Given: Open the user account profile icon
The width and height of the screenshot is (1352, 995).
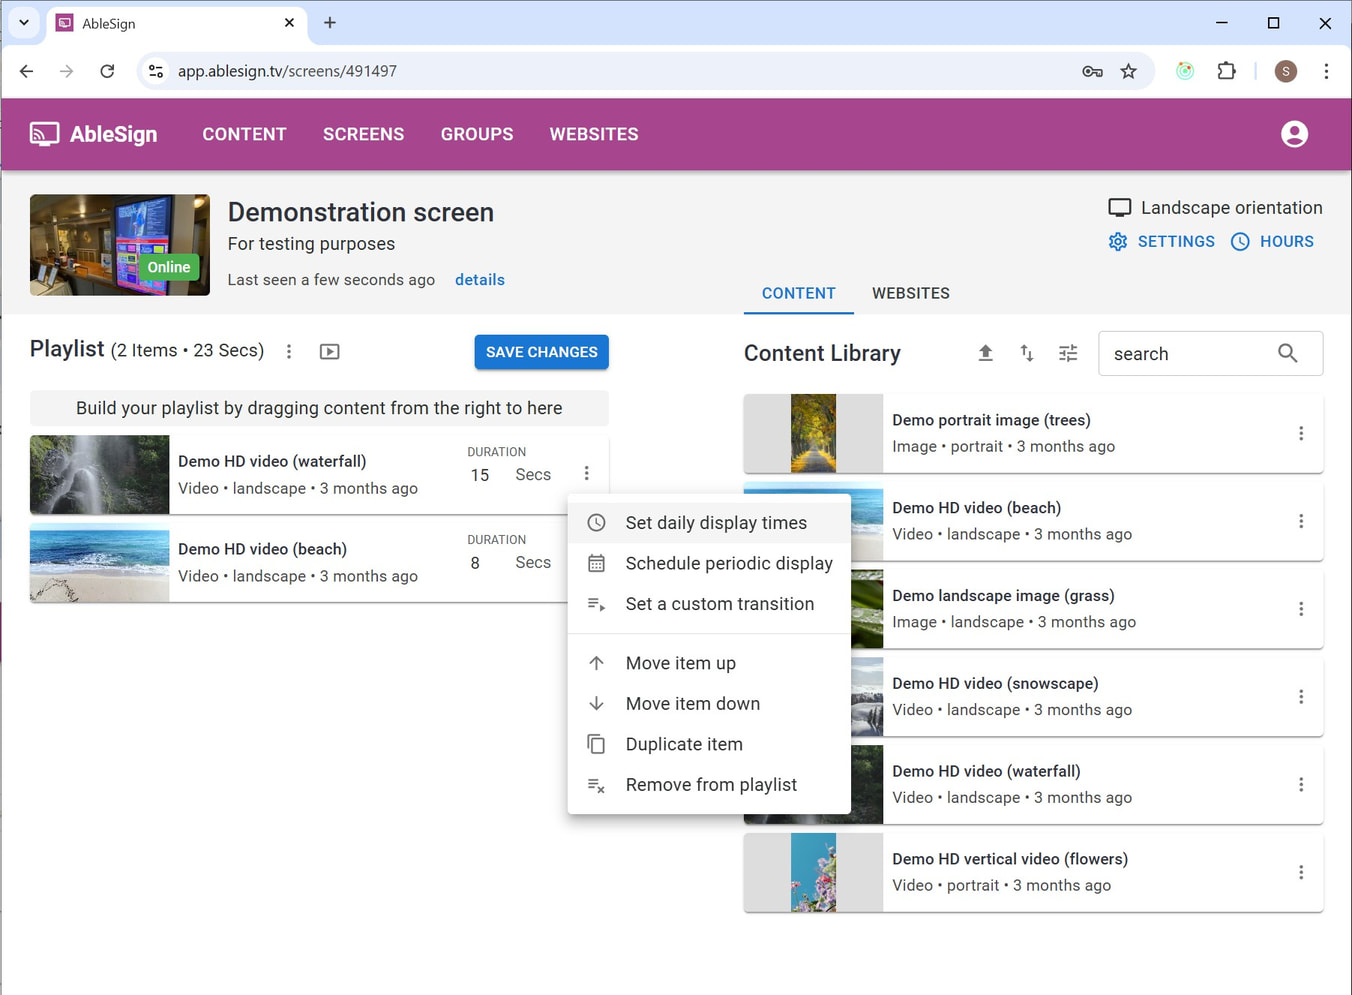Looking at the screenshot, I should coord(1294,134).
